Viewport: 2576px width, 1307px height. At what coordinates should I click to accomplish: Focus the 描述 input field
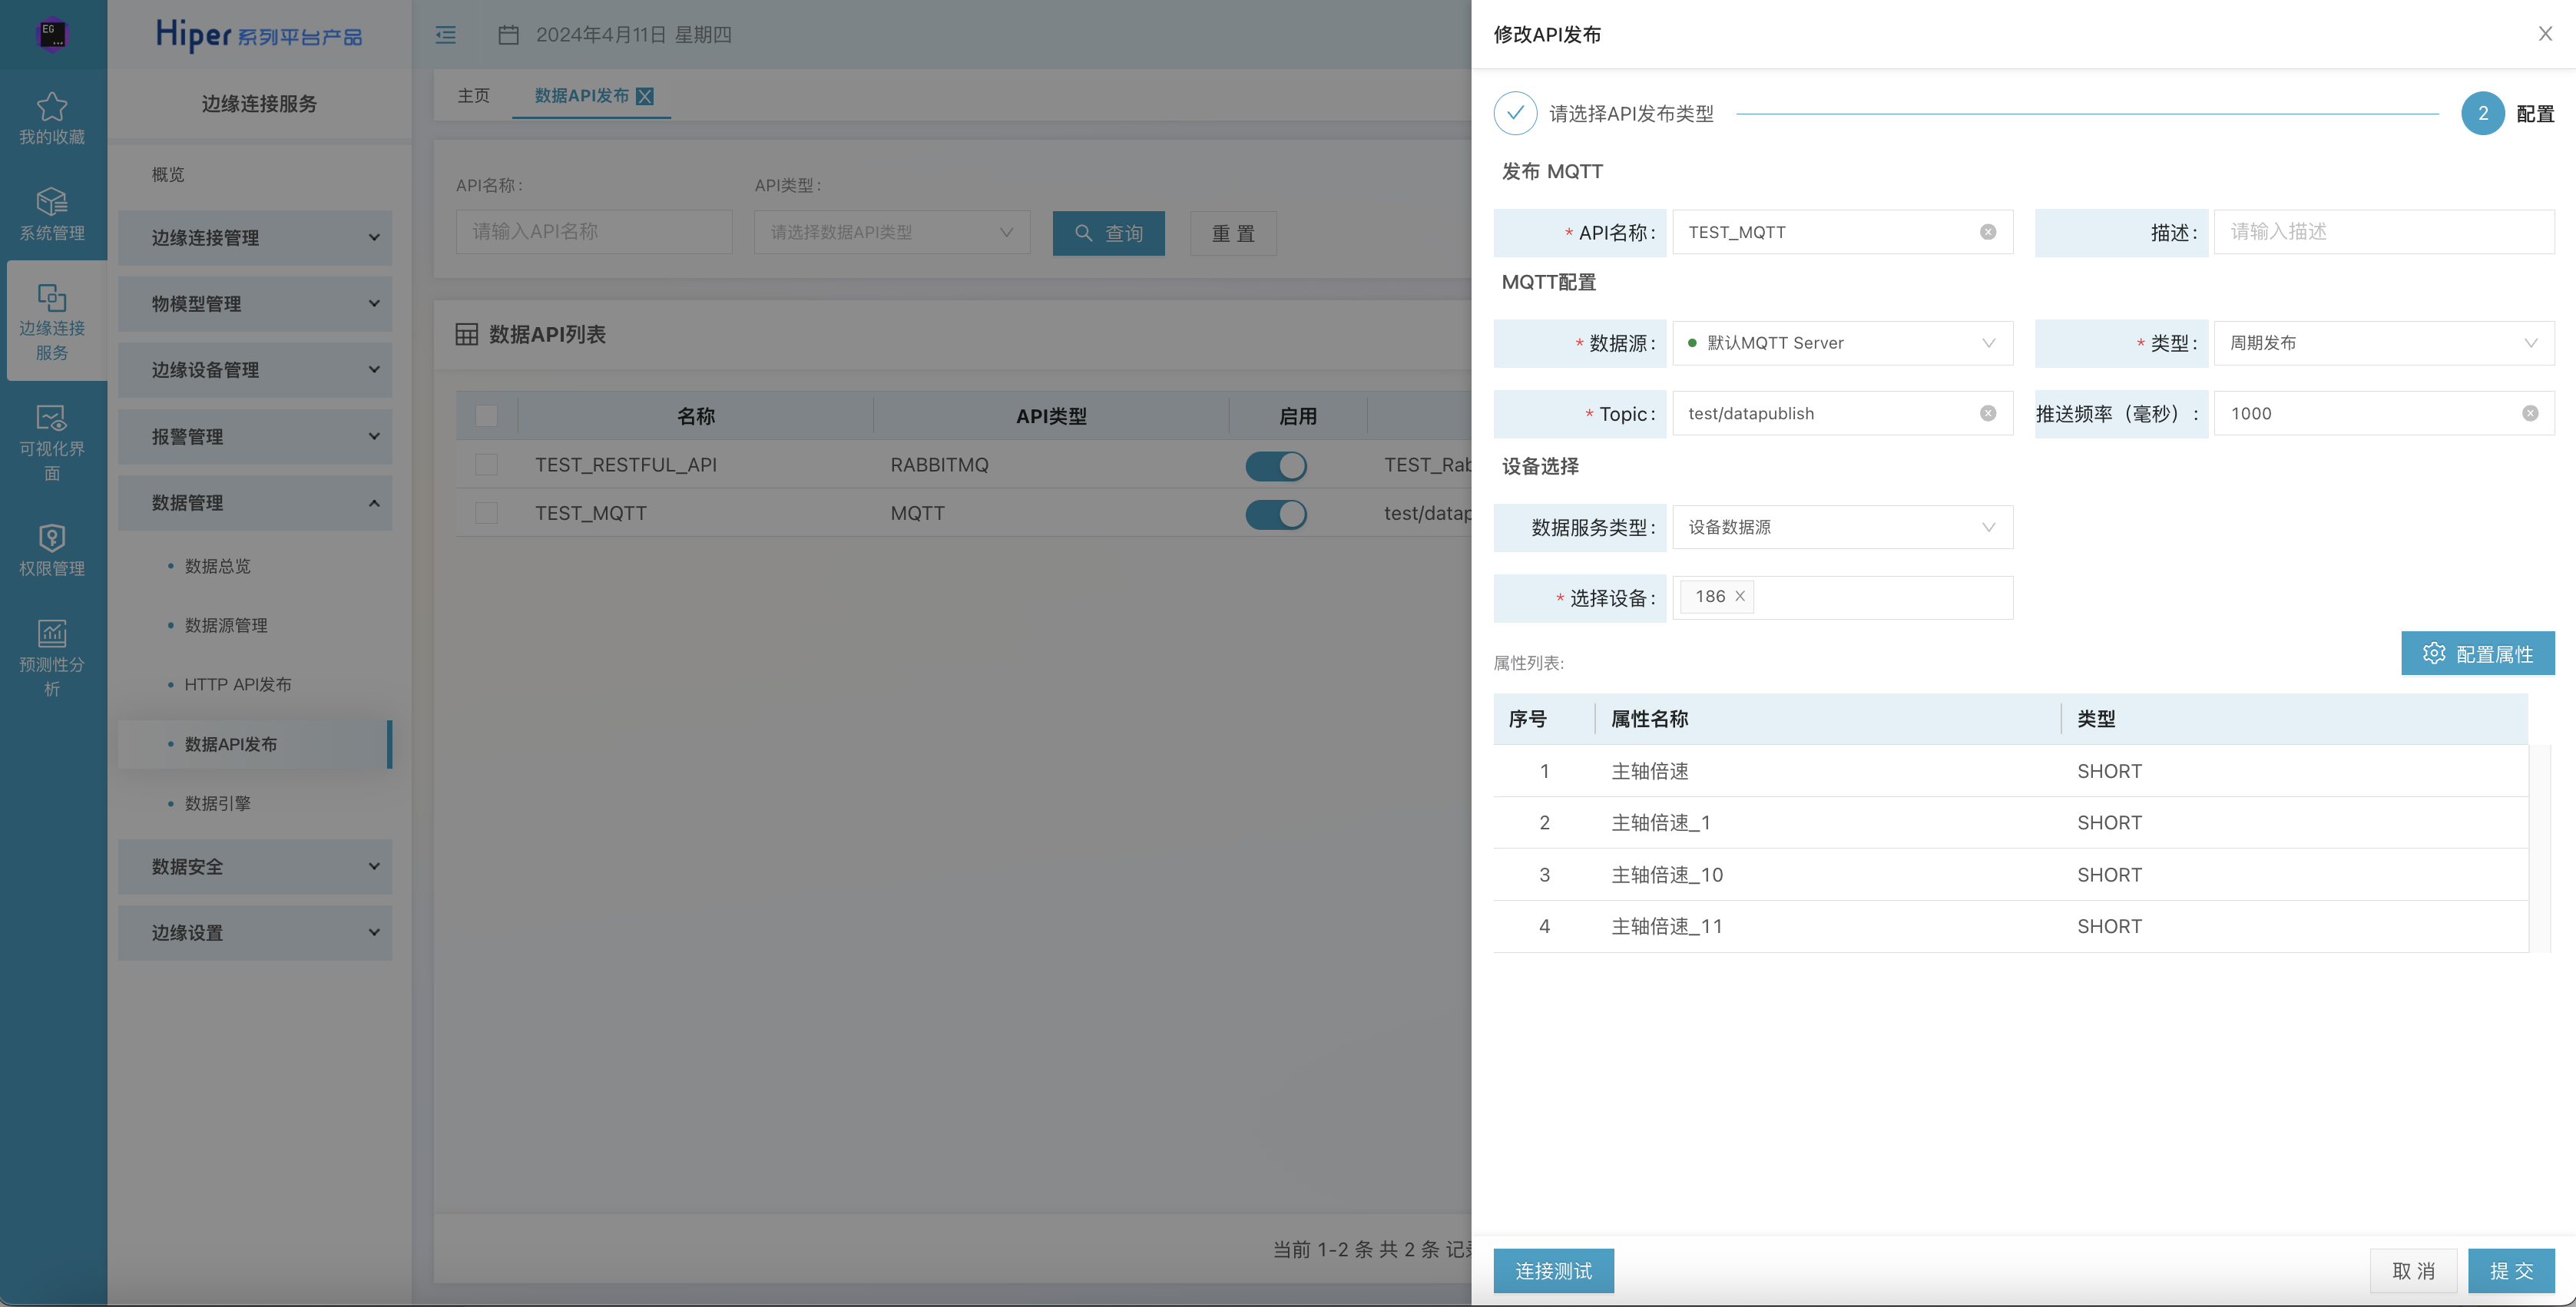[2384, 232]
